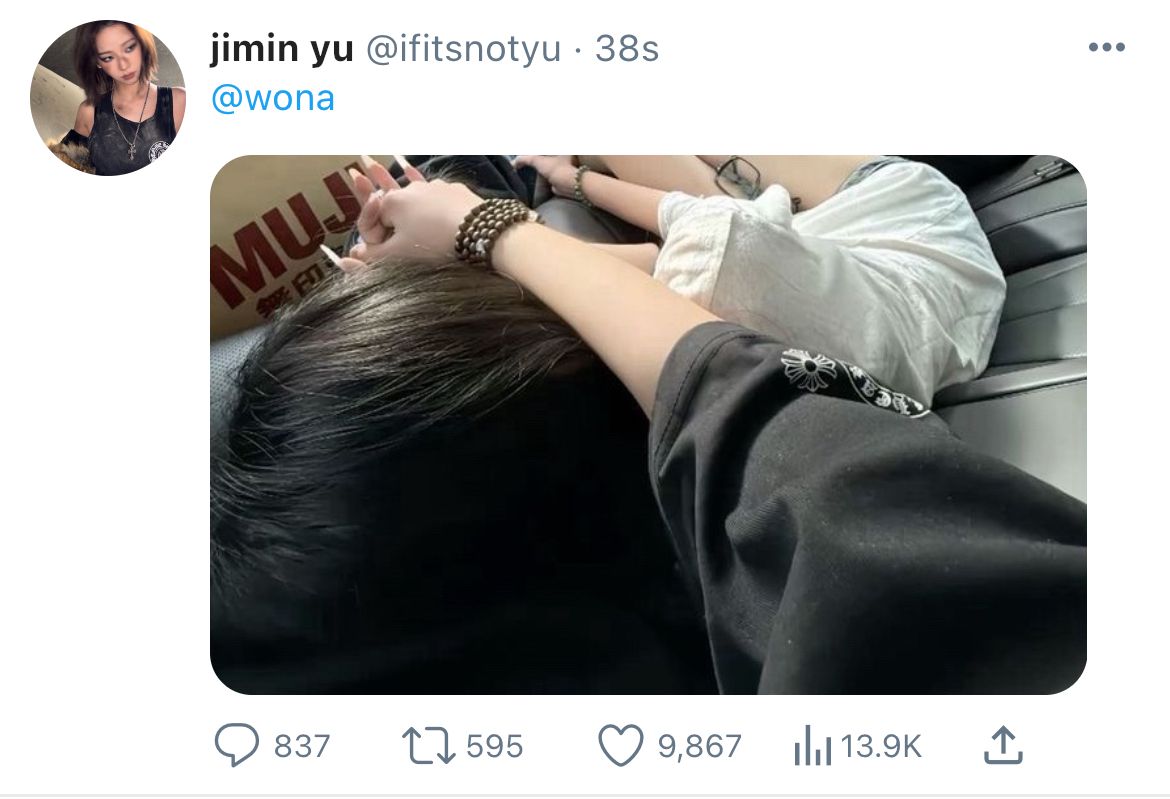1170x799 pixels.
Task: Click the 837 replies count
Action: (x=301, y=746)
